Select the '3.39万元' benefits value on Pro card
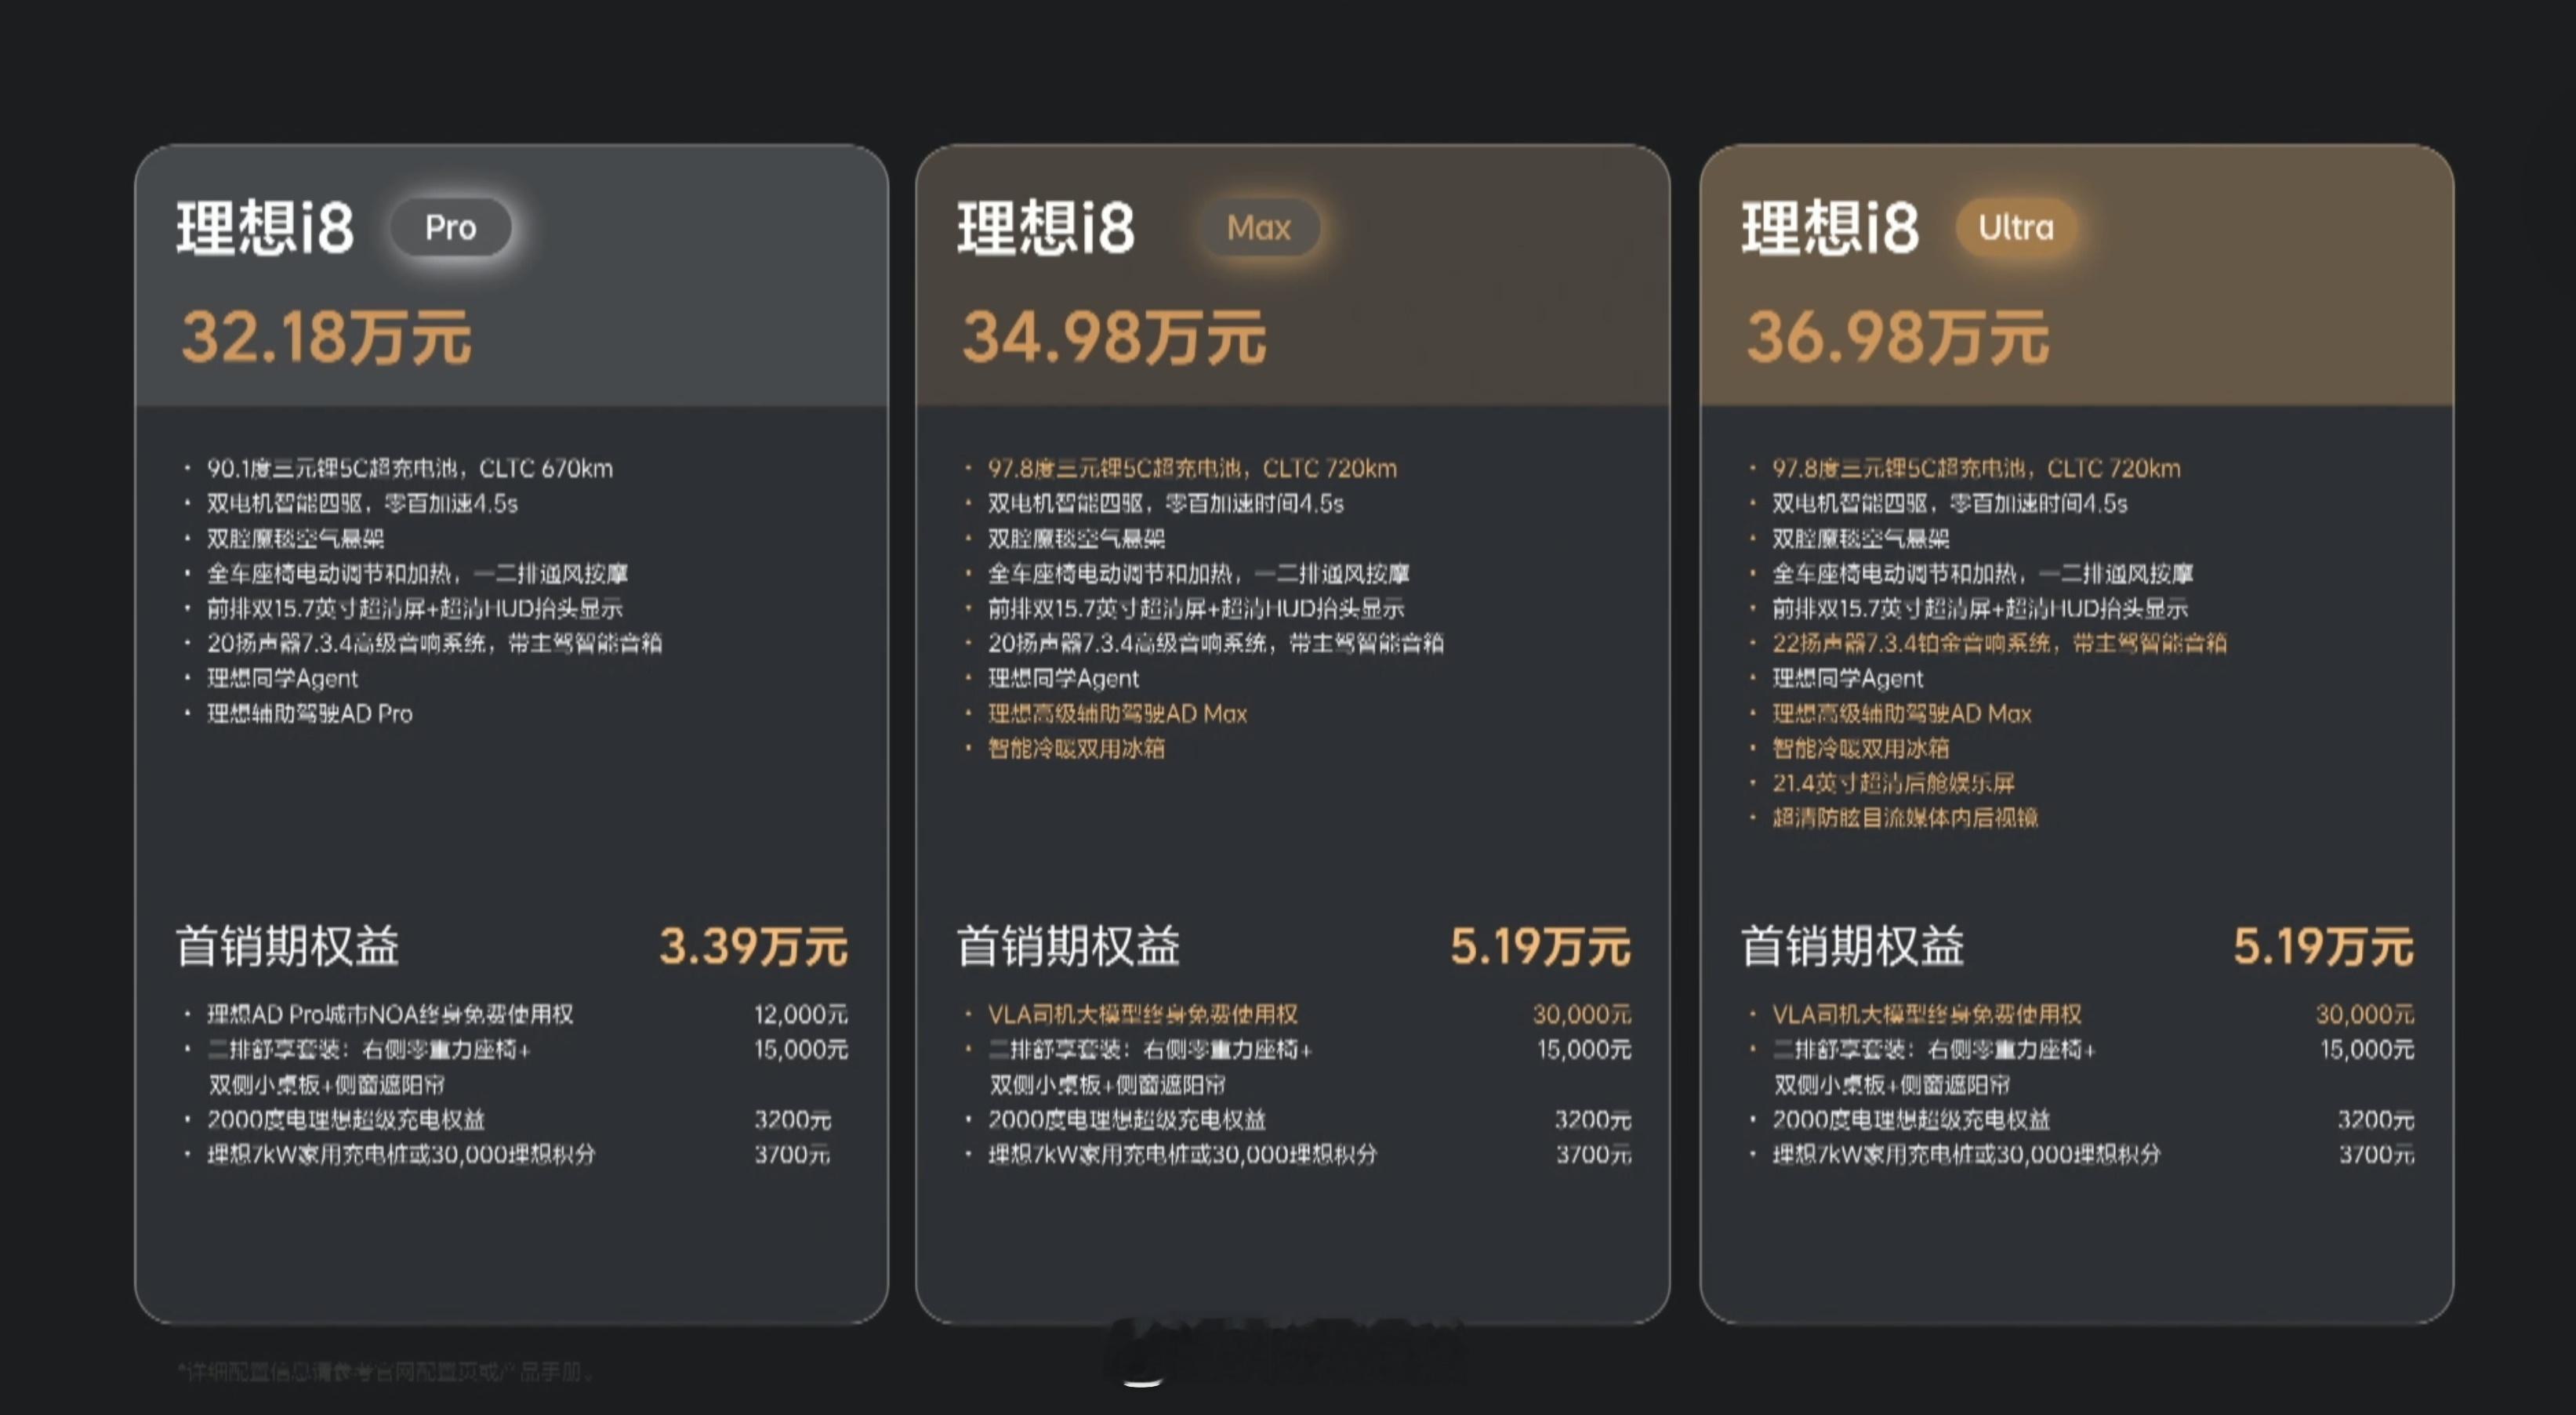The image size is (2576, 1415). pyautogui.click(x=753, y=946)
